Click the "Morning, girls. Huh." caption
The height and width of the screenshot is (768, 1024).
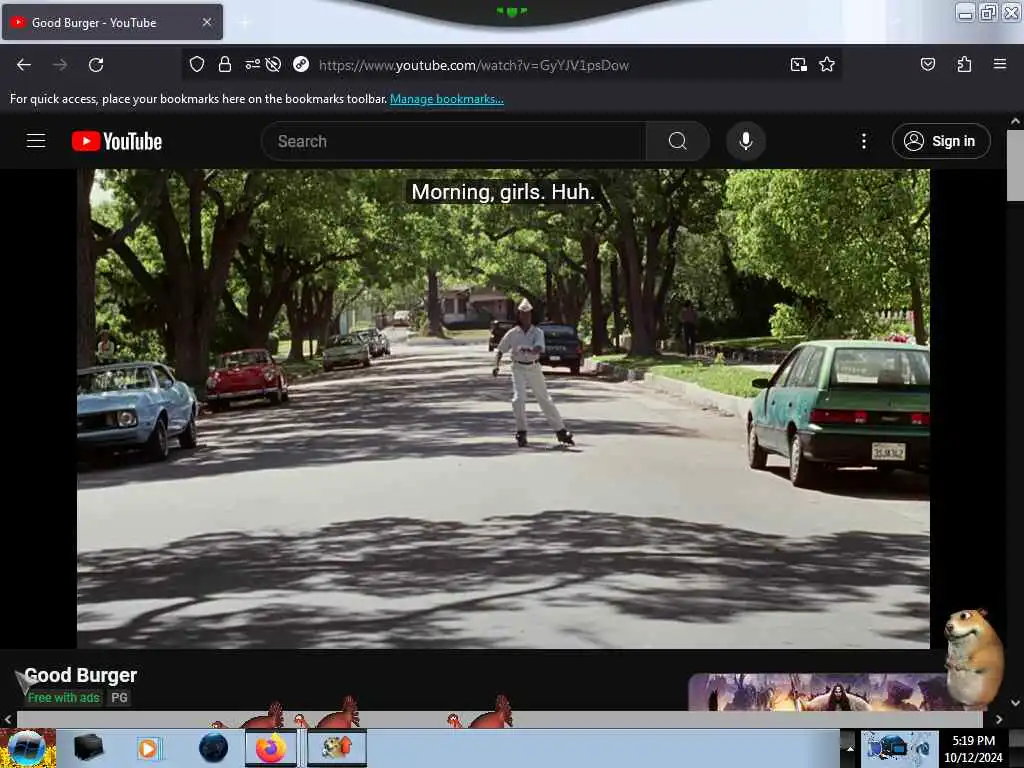(503, 192)
